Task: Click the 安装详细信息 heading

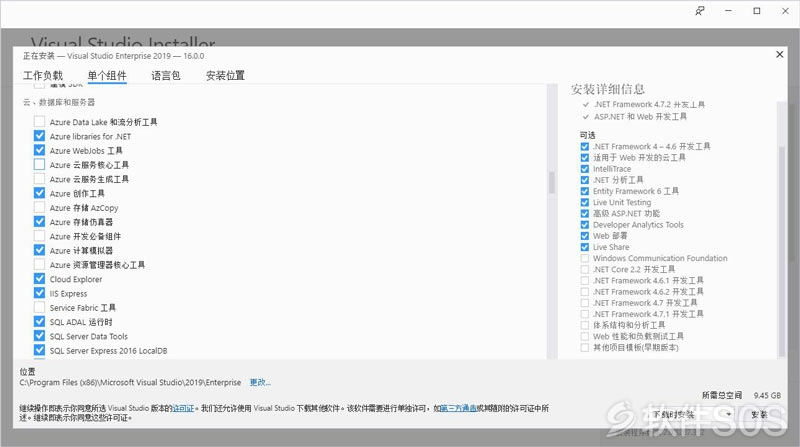Action: point(608,89)
